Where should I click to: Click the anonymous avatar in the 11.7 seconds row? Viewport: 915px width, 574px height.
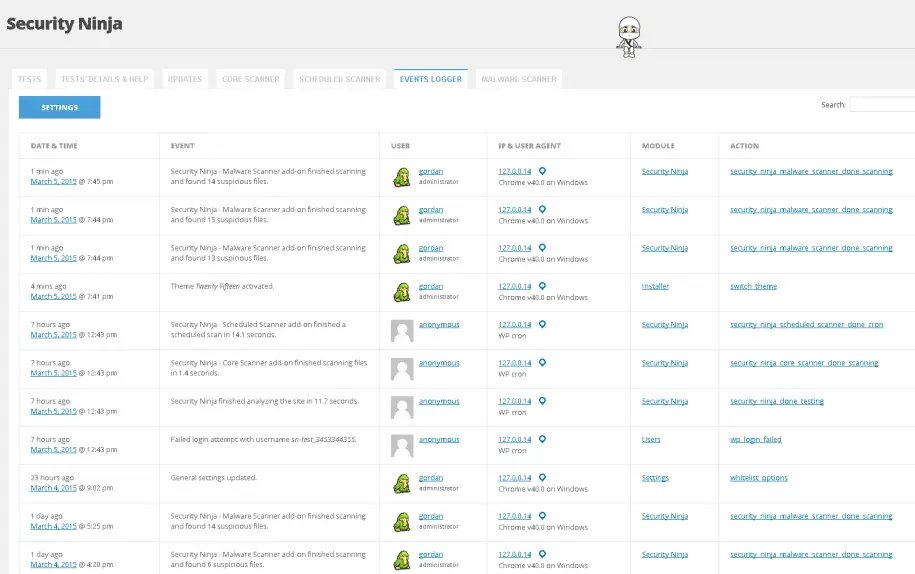pos(402,407)
